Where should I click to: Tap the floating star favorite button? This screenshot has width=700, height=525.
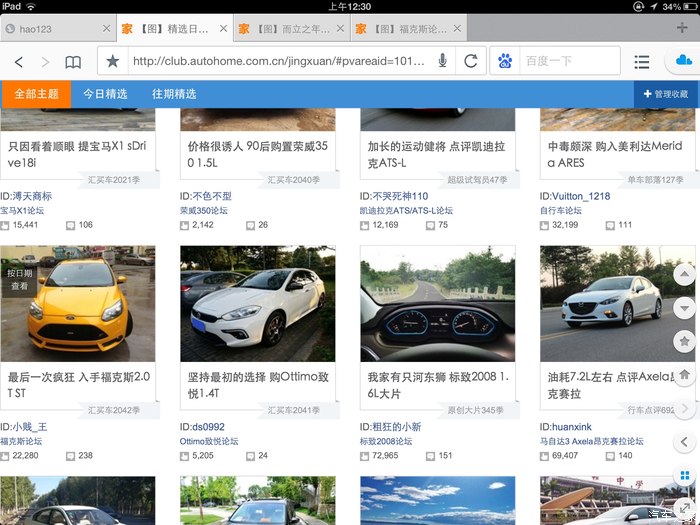click(x=684, y=341)
